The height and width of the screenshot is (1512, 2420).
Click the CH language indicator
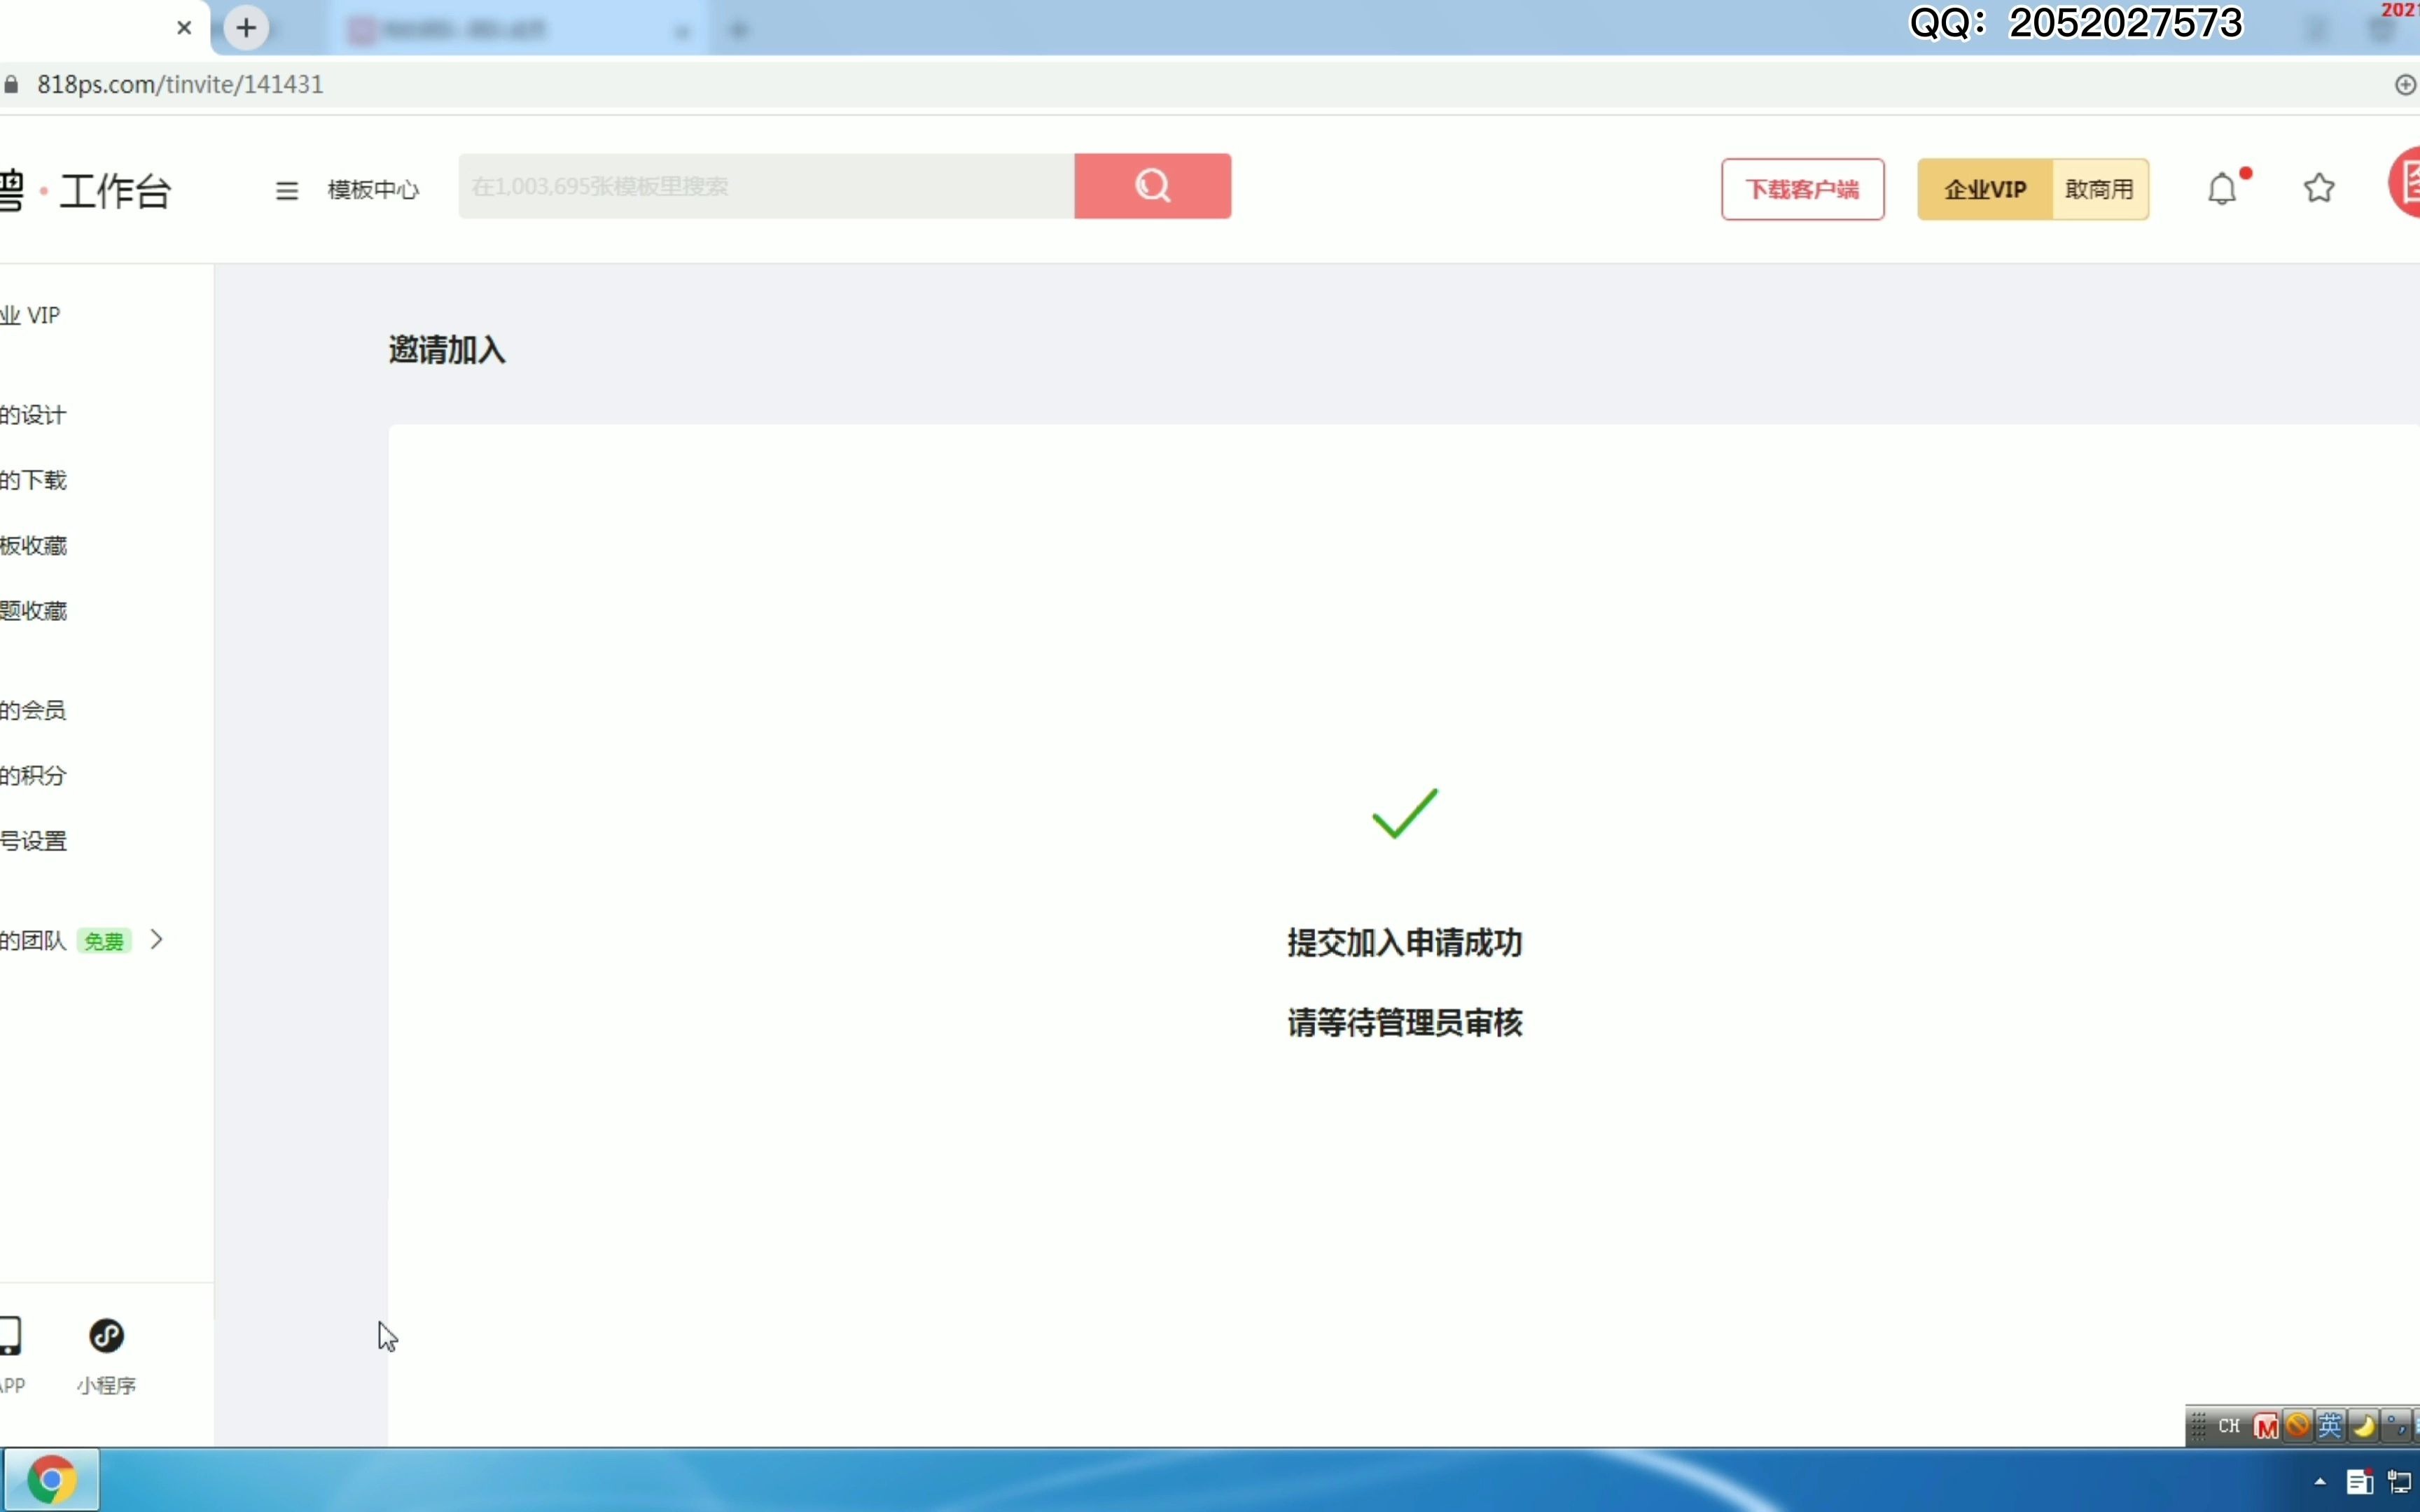pyautogui.click(x=2229, y=1426)
